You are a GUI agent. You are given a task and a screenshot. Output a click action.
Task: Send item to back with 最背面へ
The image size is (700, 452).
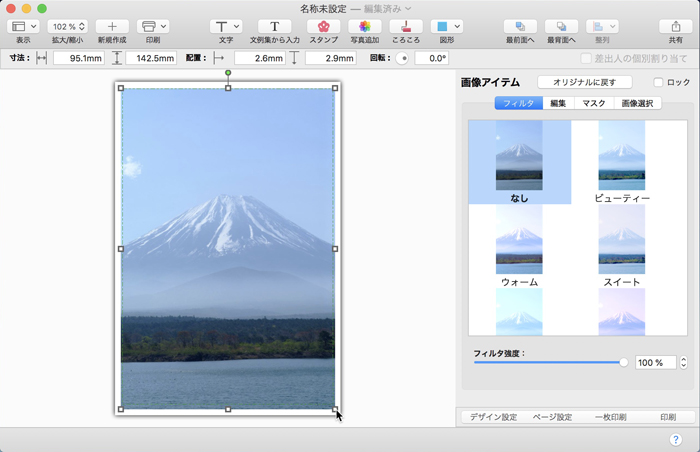[x=561, y=26]
